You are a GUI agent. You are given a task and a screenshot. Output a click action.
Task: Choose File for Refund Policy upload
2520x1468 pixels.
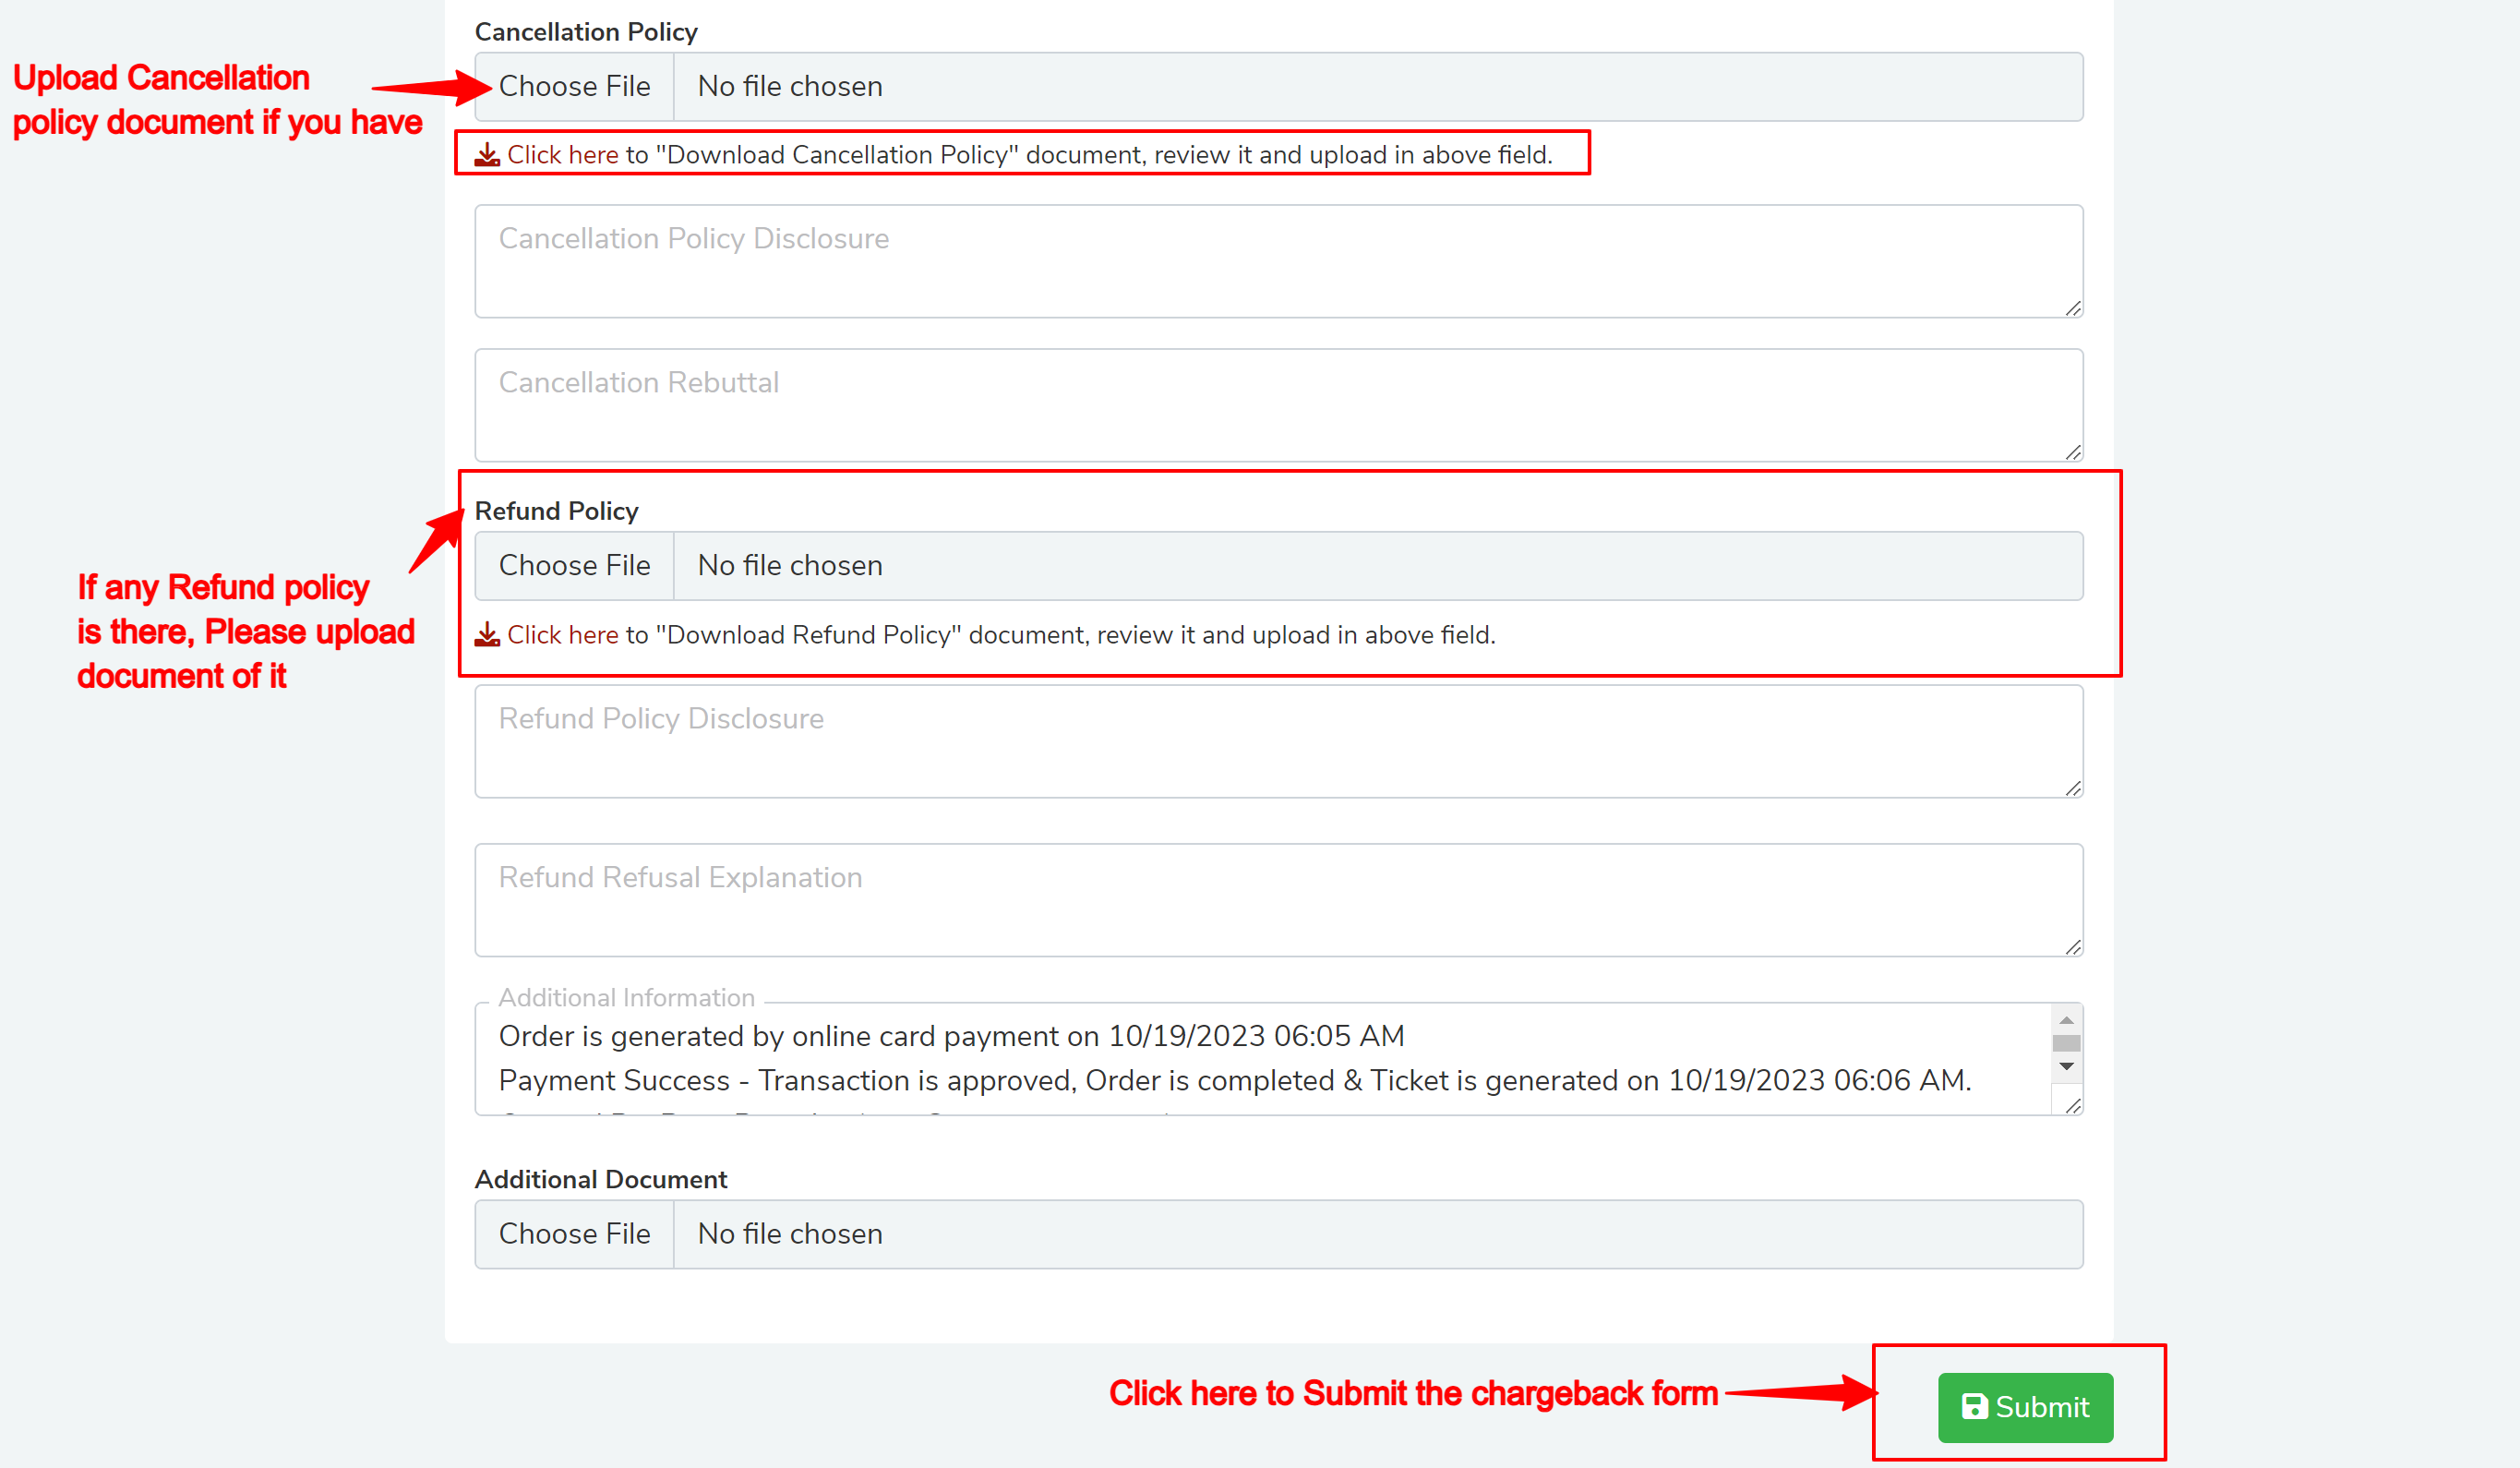coord(574,566)
